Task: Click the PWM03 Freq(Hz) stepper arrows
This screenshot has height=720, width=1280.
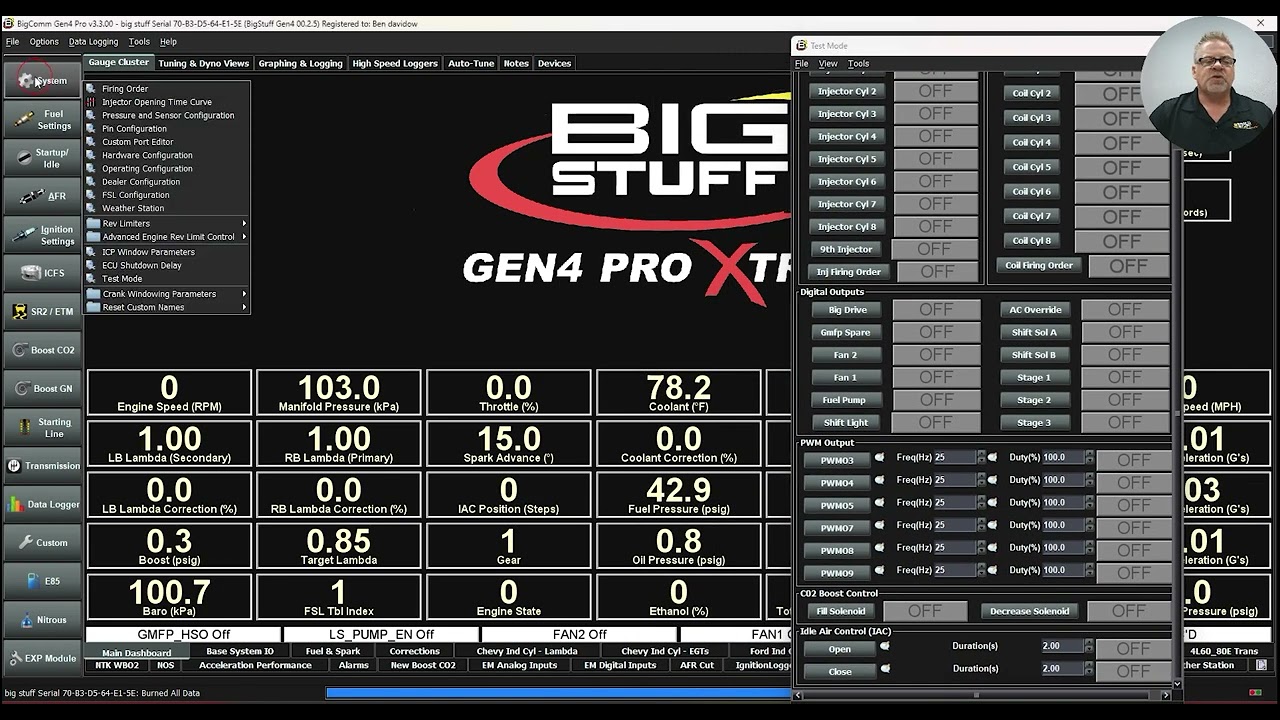Action: pyautogui.click(x=981, y=458)
